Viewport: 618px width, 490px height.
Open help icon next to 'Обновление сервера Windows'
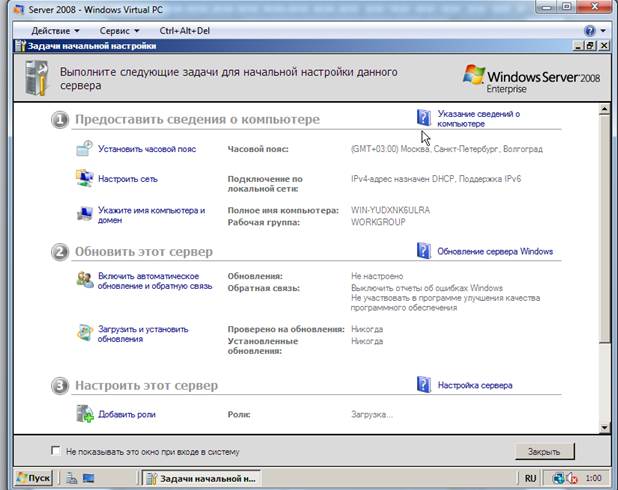click(x=424, y=251)
